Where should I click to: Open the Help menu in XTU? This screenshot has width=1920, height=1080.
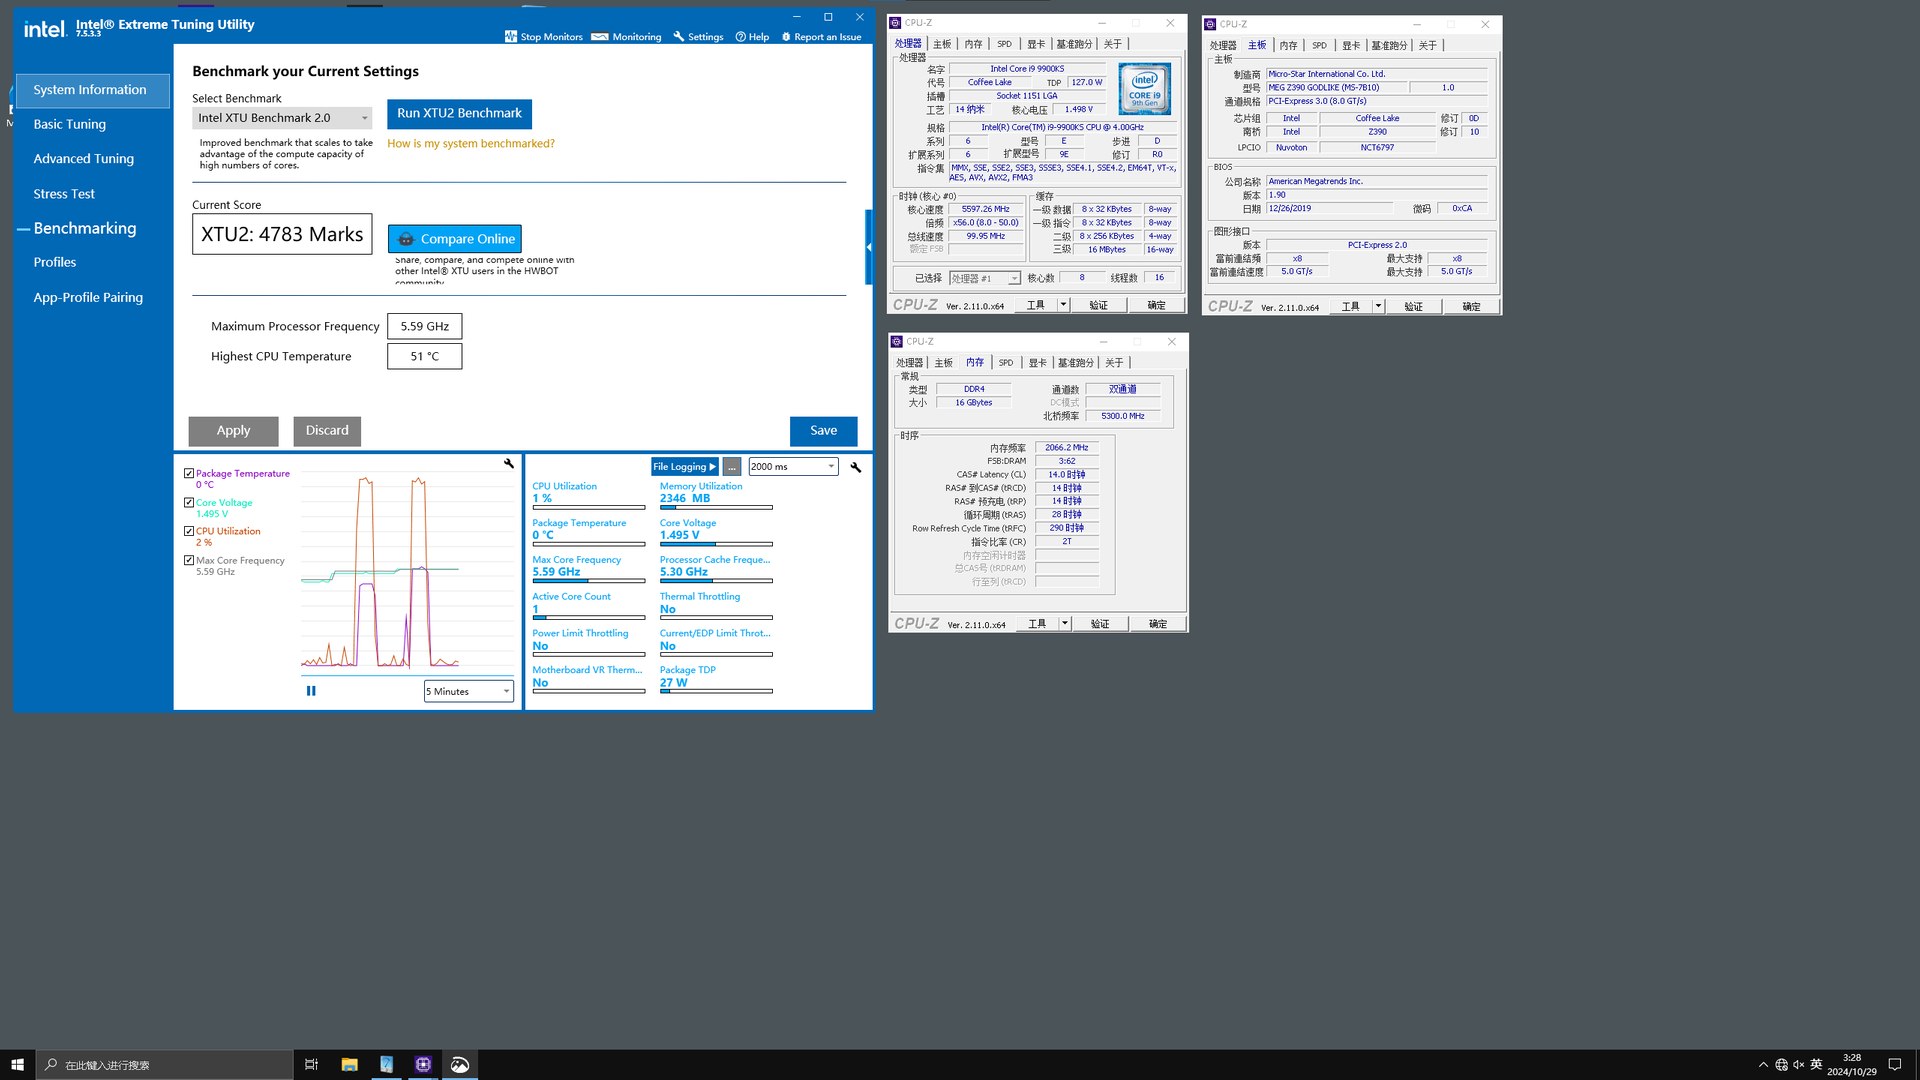(752, 37)
